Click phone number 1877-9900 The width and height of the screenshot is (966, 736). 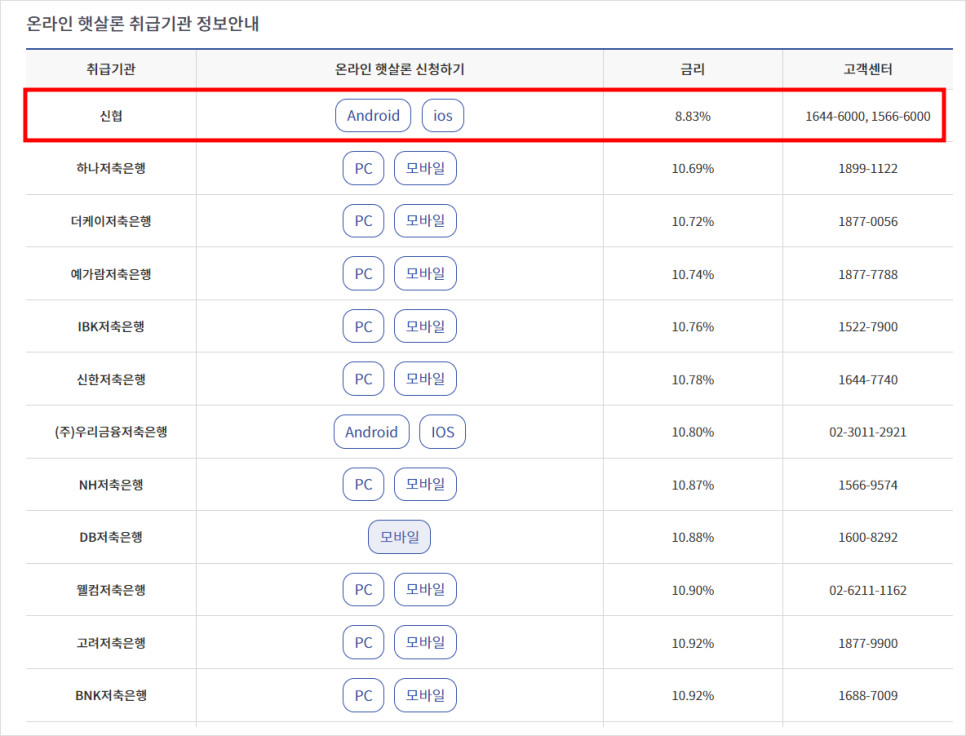click(x=867, y=643)
